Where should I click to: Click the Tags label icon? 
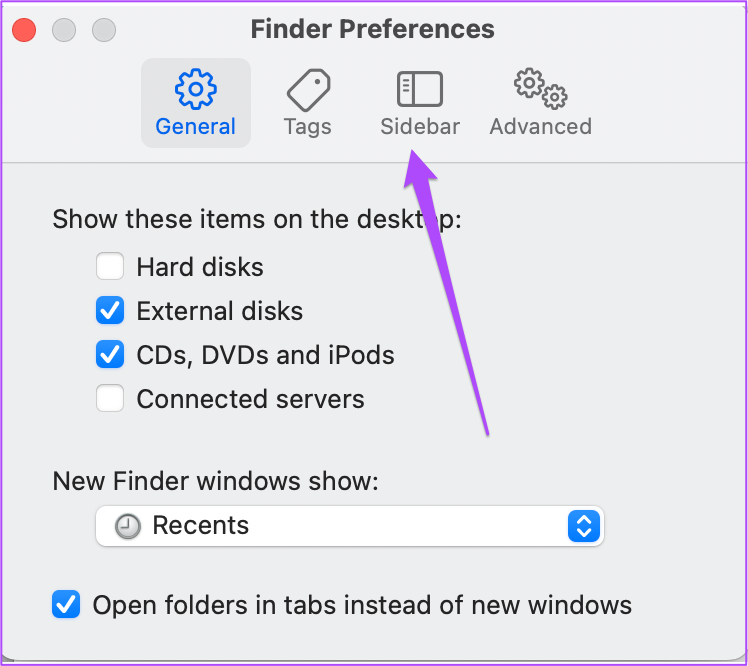coord(309,90)
